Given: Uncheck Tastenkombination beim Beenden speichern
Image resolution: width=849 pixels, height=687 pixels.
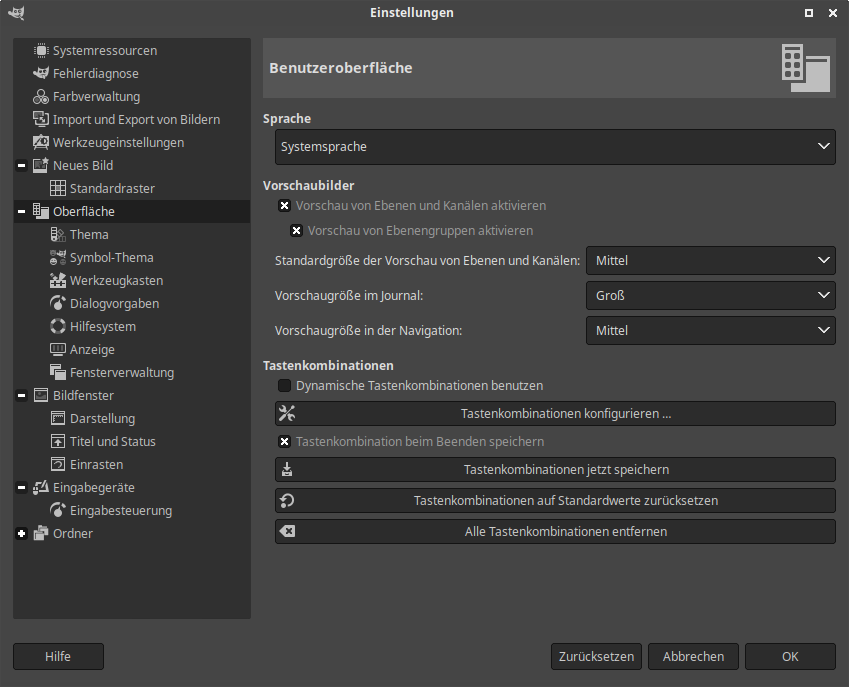Looking at the screenshot, I should click(x=285, y=442).
